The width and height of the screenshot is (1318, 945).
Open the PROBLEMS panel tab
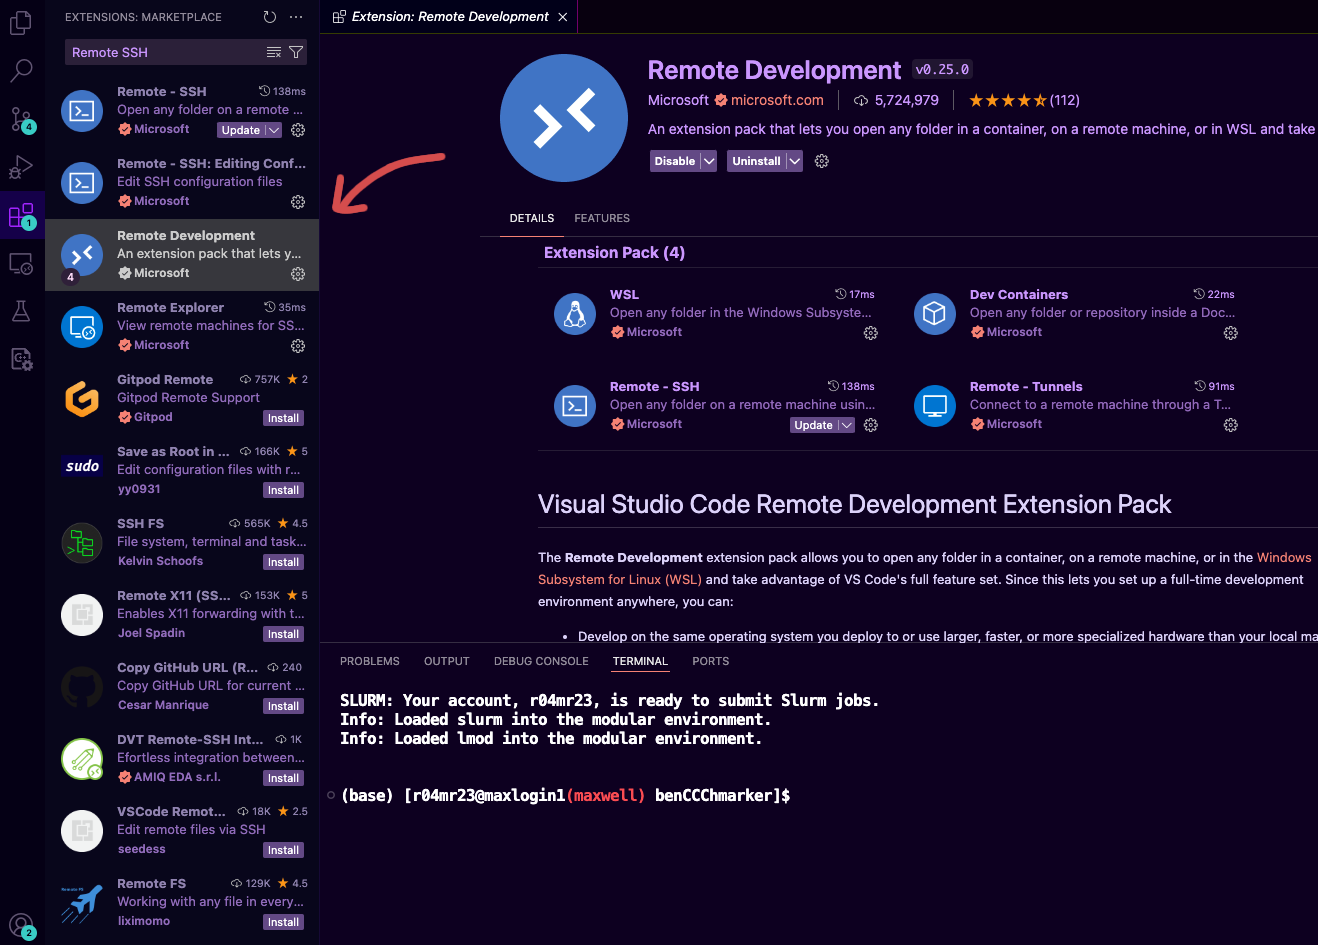point(370,661)
